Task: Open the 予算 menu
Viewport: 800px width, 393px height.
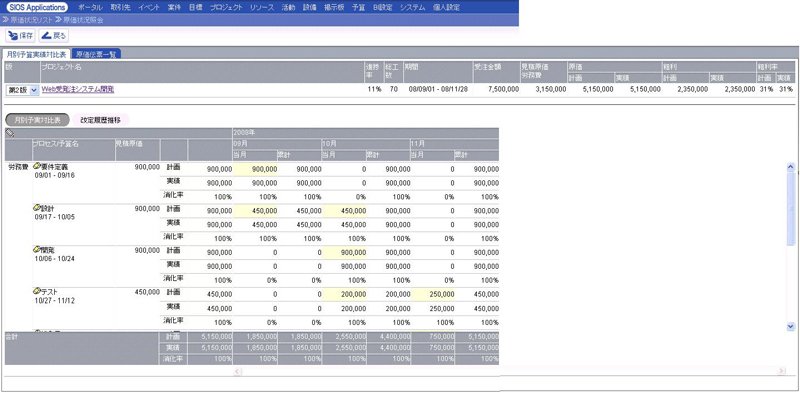Action: pyautogui.click(x=359, y=8)
